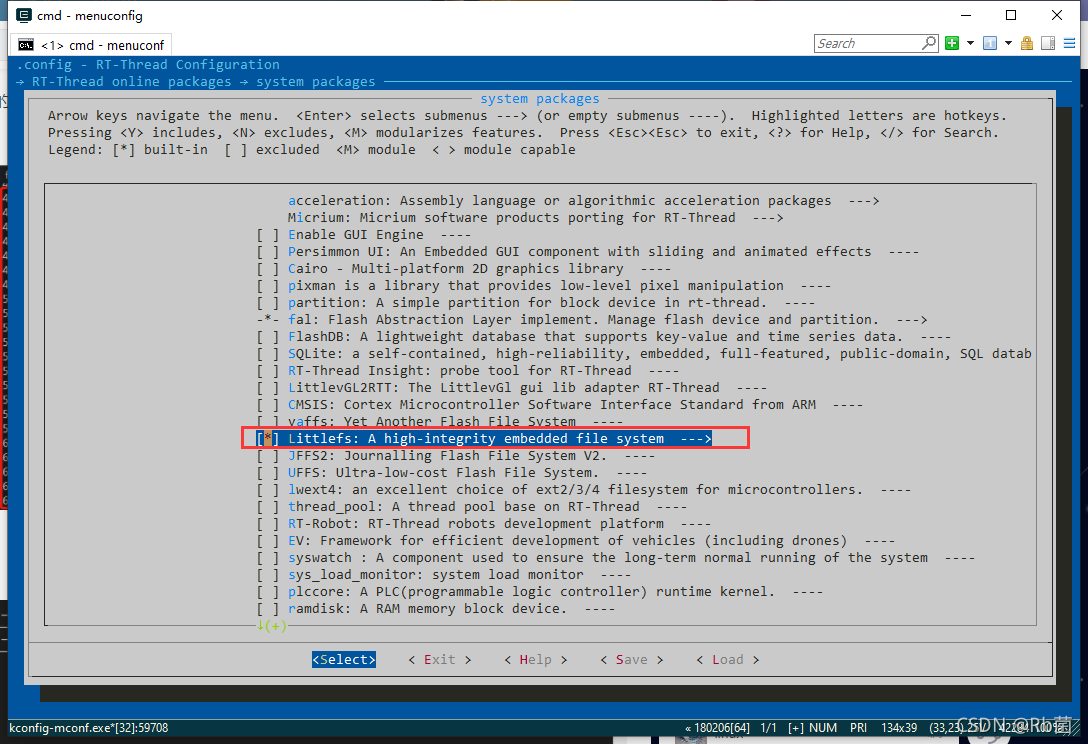Toggle Persimmon UI checkbox
This screenshot has height=744, width=1088.
[x=267, y=252]
